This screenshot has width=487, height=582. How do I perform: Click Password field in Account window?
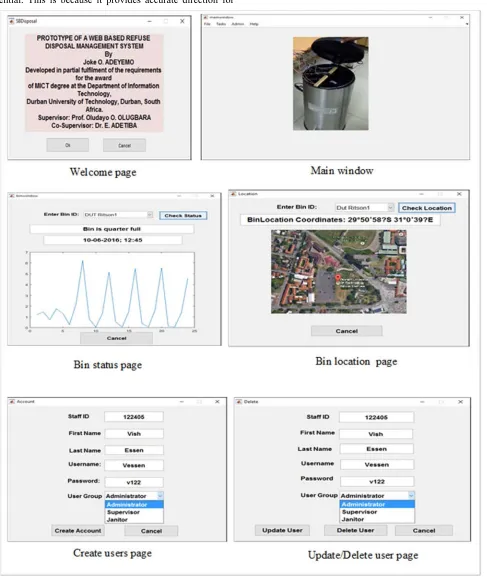(134, 482)
